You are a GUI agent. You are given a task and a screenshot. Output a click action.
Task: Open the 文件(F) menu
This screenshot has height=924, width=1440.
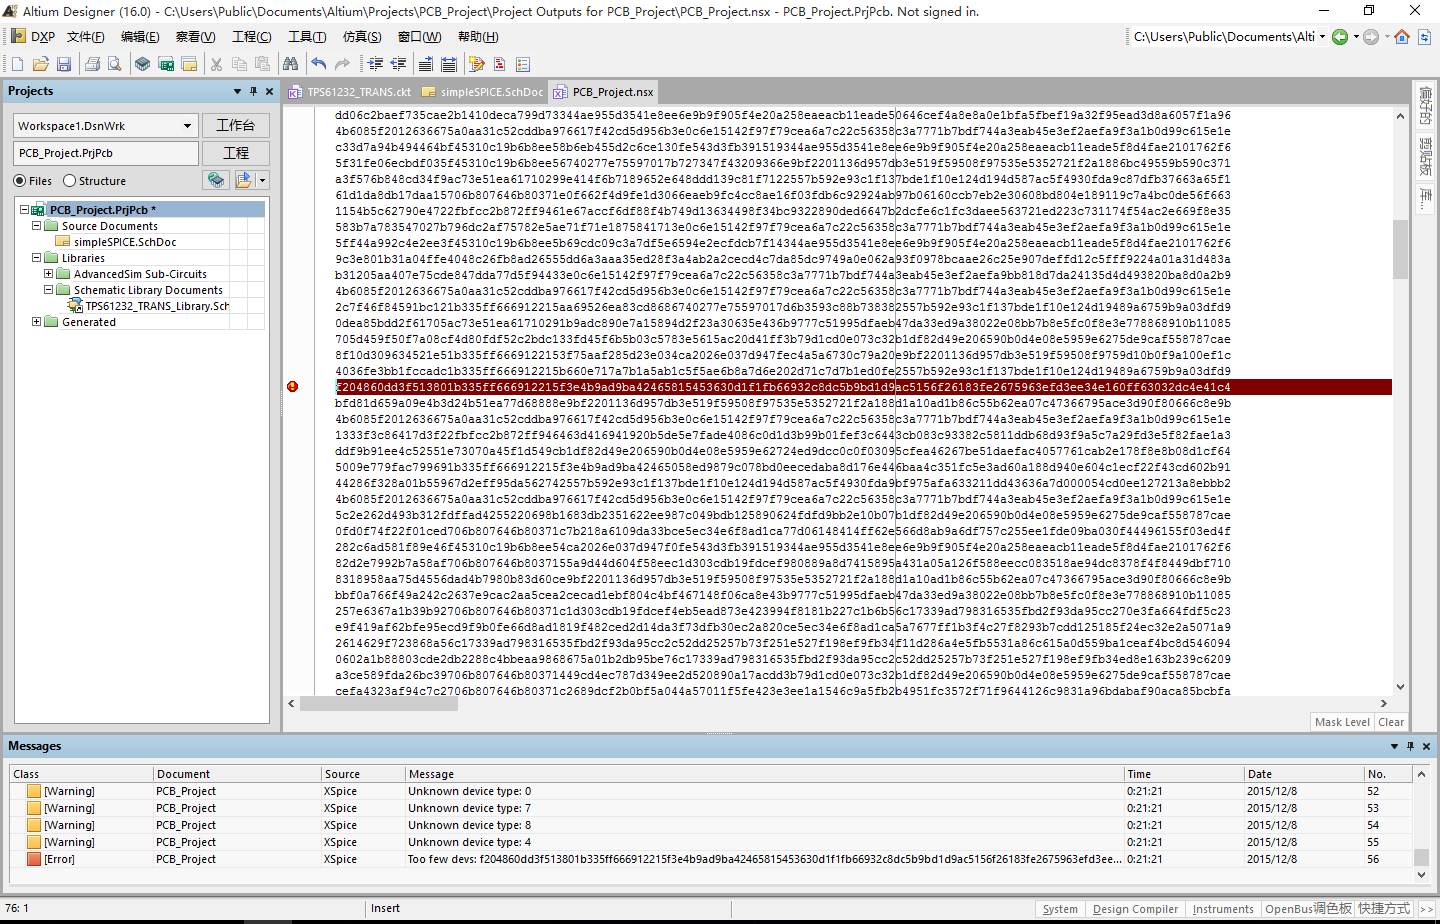tap(86, 37)
